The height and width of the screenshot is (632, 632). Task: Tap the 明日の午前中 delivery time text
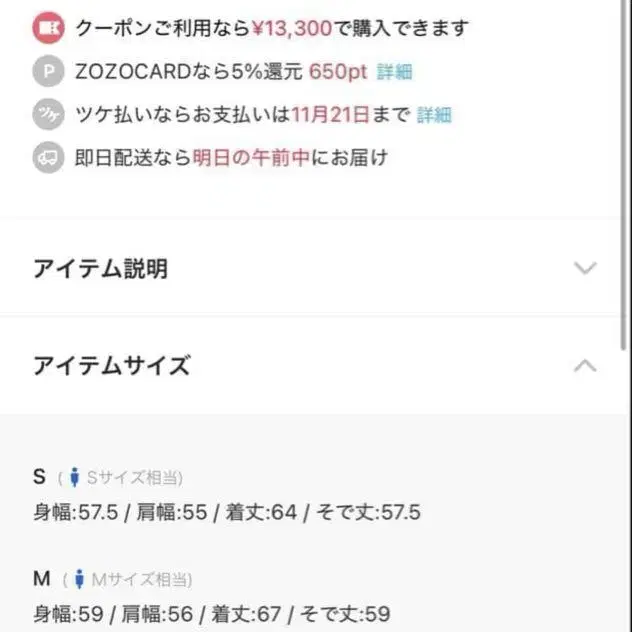251,158
